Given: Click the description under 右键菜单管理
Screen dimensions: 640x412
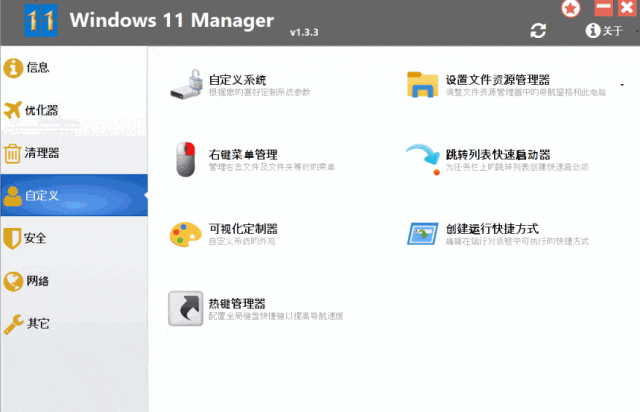Looking at the screenshot, I should (272, 167).
